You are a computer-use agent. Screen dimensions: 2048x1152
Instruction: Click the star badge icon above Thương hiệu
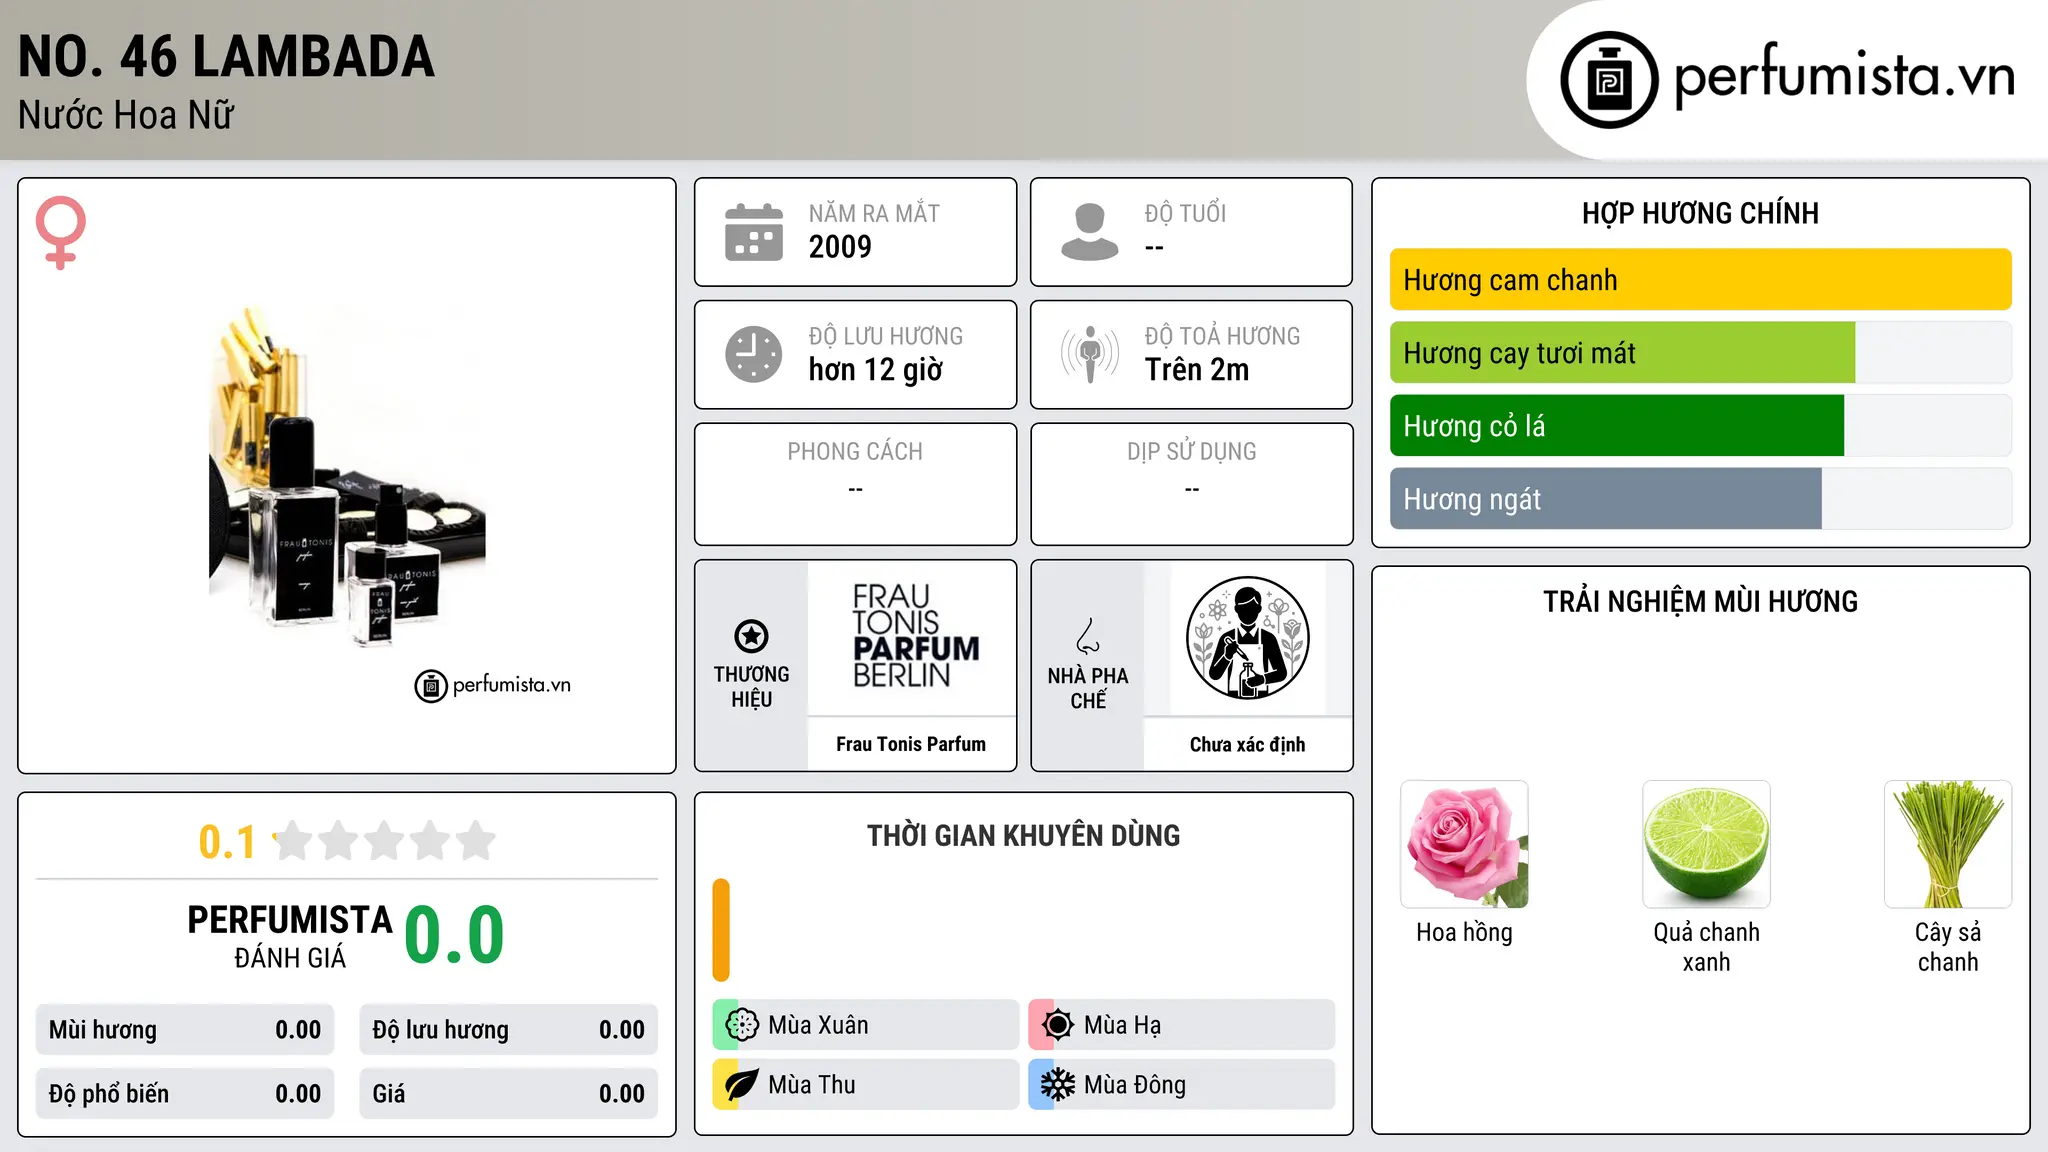(x=751, y=636)
